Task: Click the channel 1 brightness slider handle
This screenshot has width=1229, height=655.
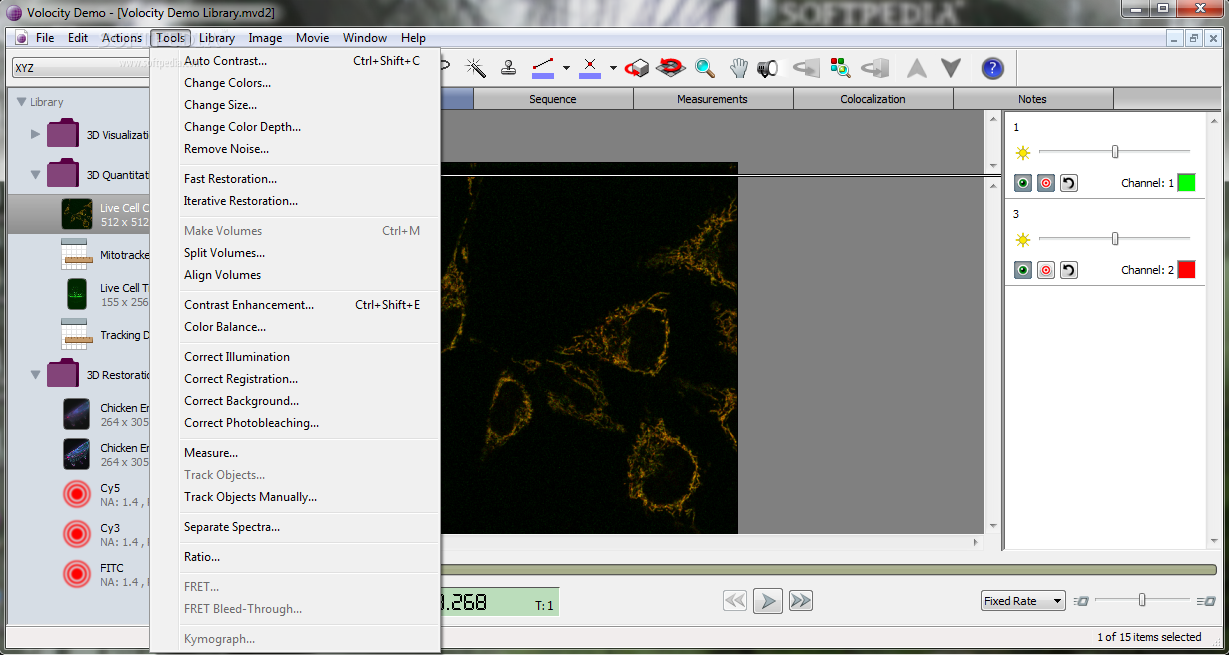Action: tap(1115, 152)
